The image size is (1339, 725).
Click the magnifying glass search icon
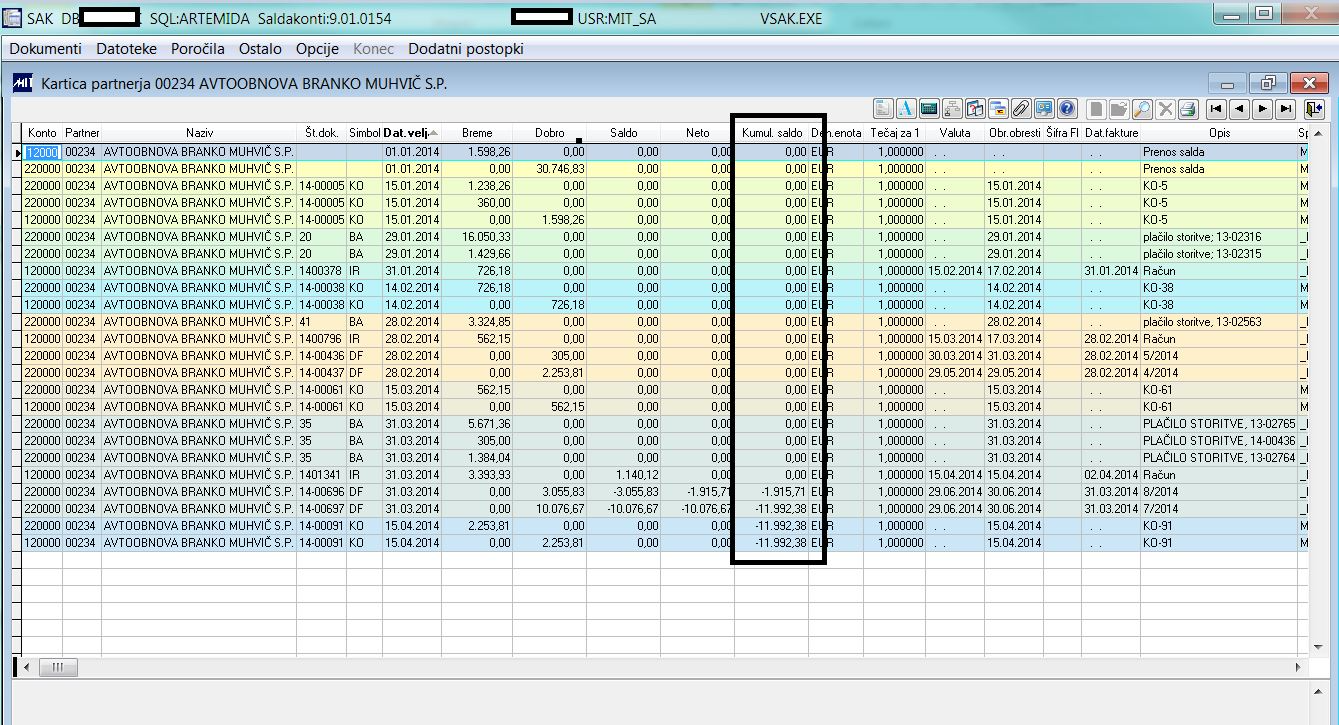[x=1141, y=109]
